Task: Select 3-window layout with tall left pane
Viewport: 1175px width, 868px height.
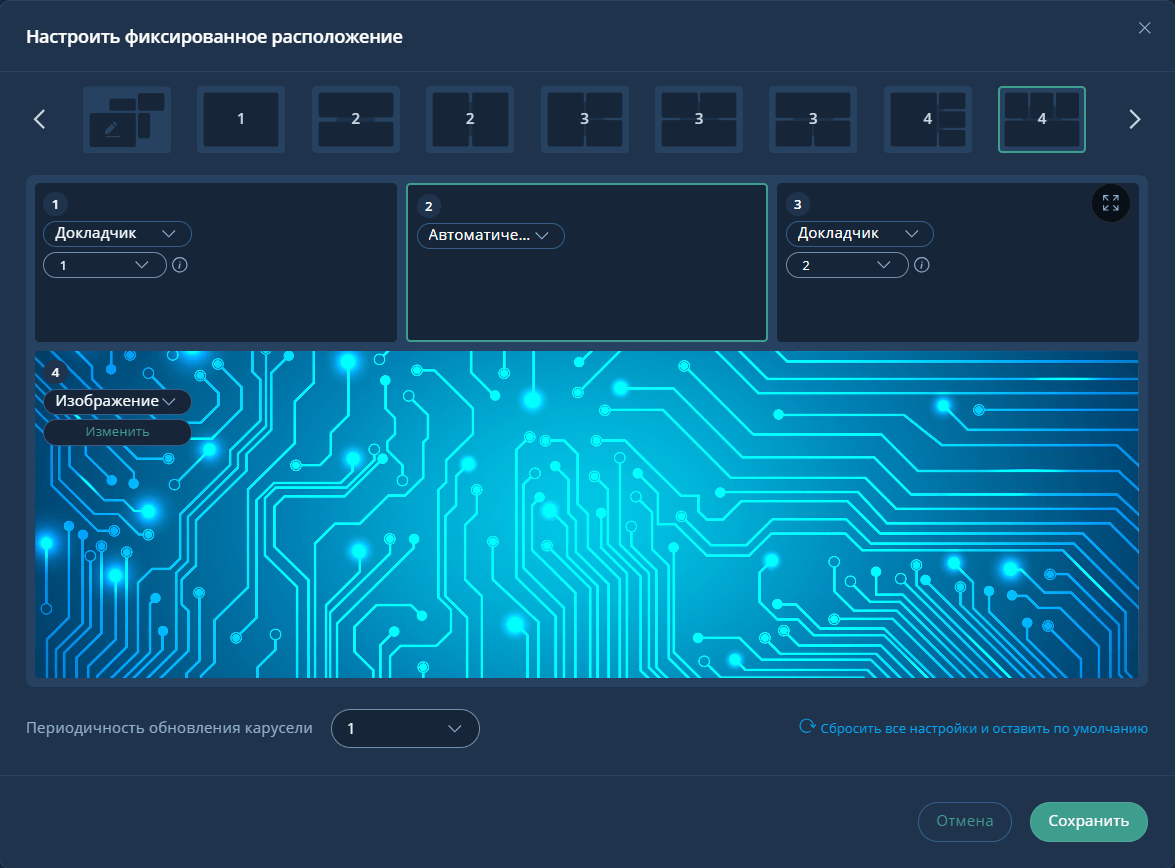Action: 584,119
